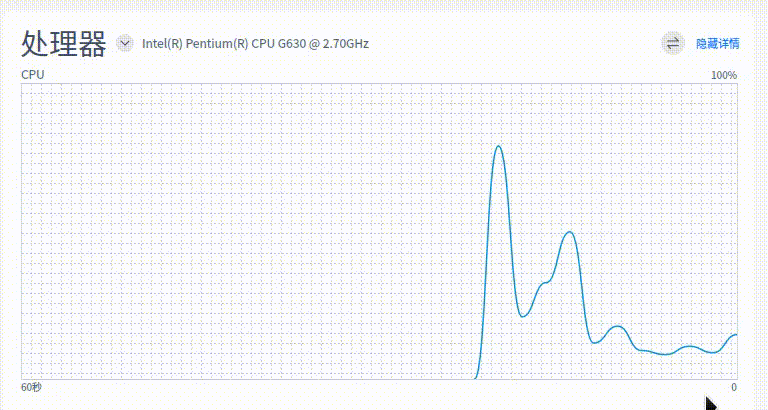
Task: Click the 60秒 time axis label
Action: (x=31, y=387)
